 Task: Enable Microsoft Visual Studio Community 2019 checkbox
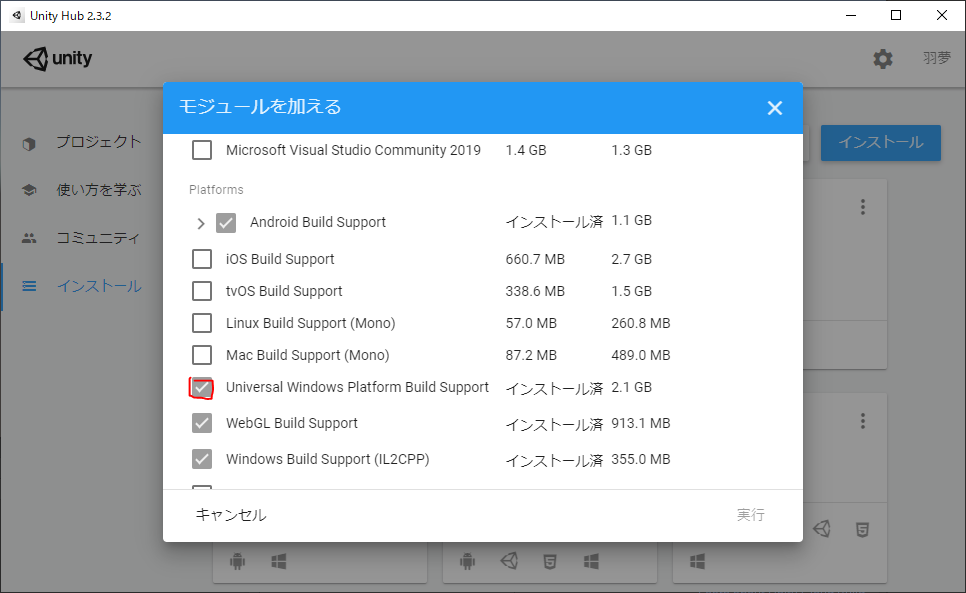click(201, 149)
